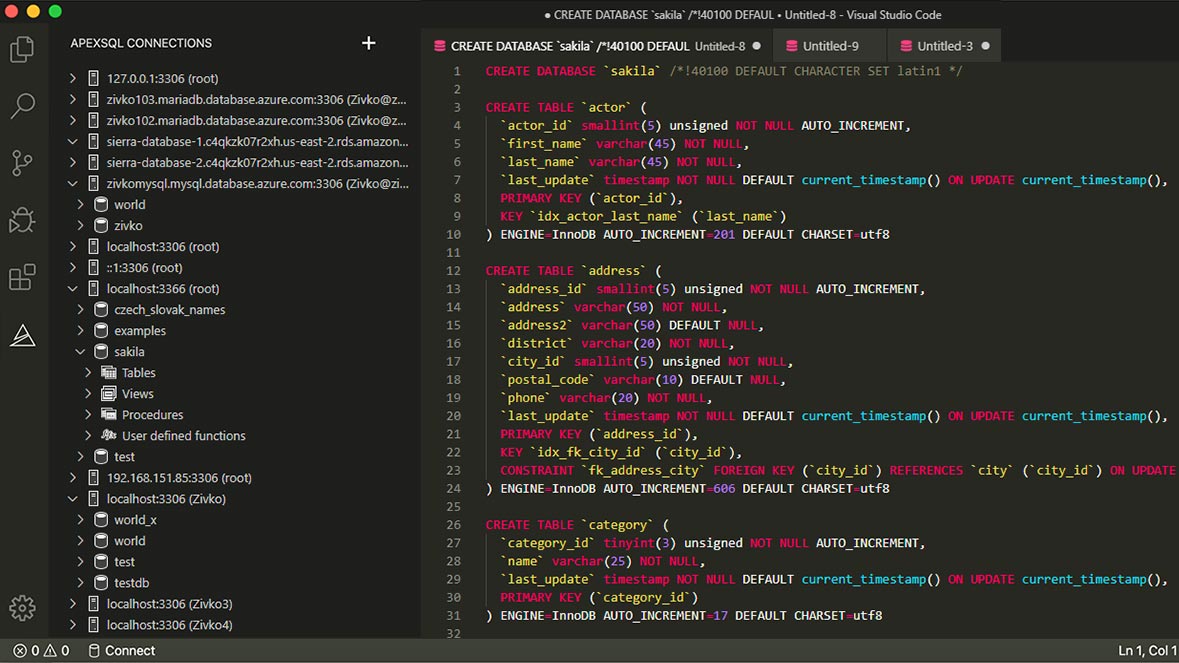
Task: Open the Source Control view
Action: point(22,163)
